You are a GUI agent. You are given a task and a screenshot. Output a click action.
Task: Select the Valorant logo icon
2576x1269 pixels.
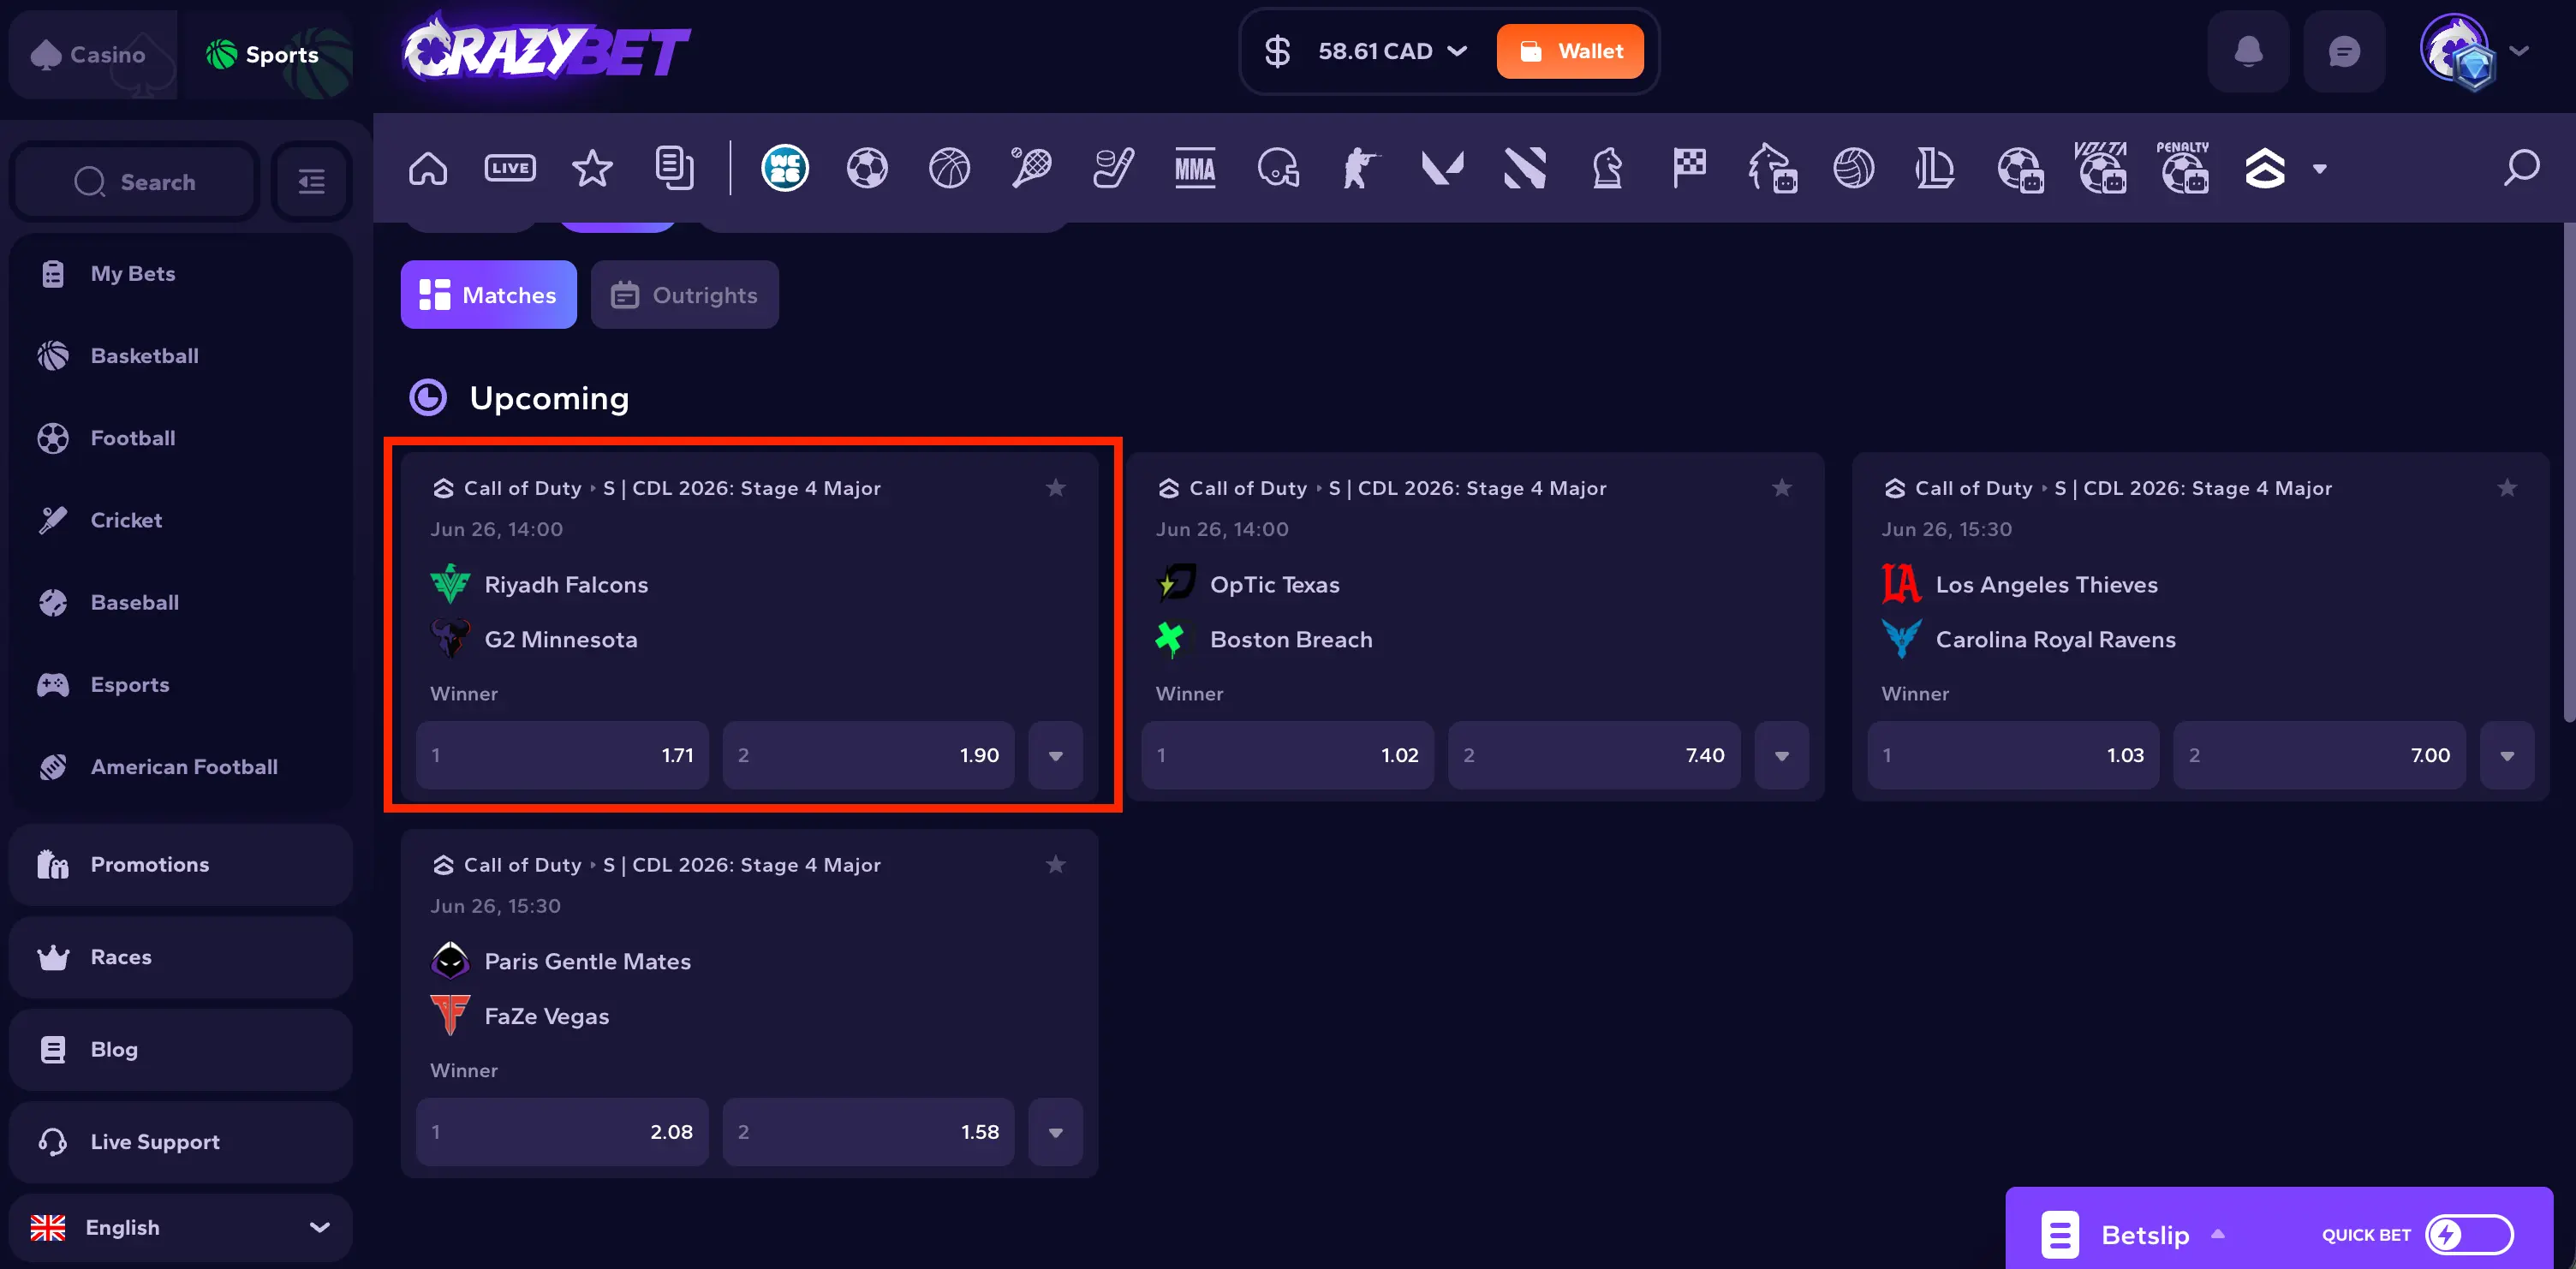pos(1443,168)
